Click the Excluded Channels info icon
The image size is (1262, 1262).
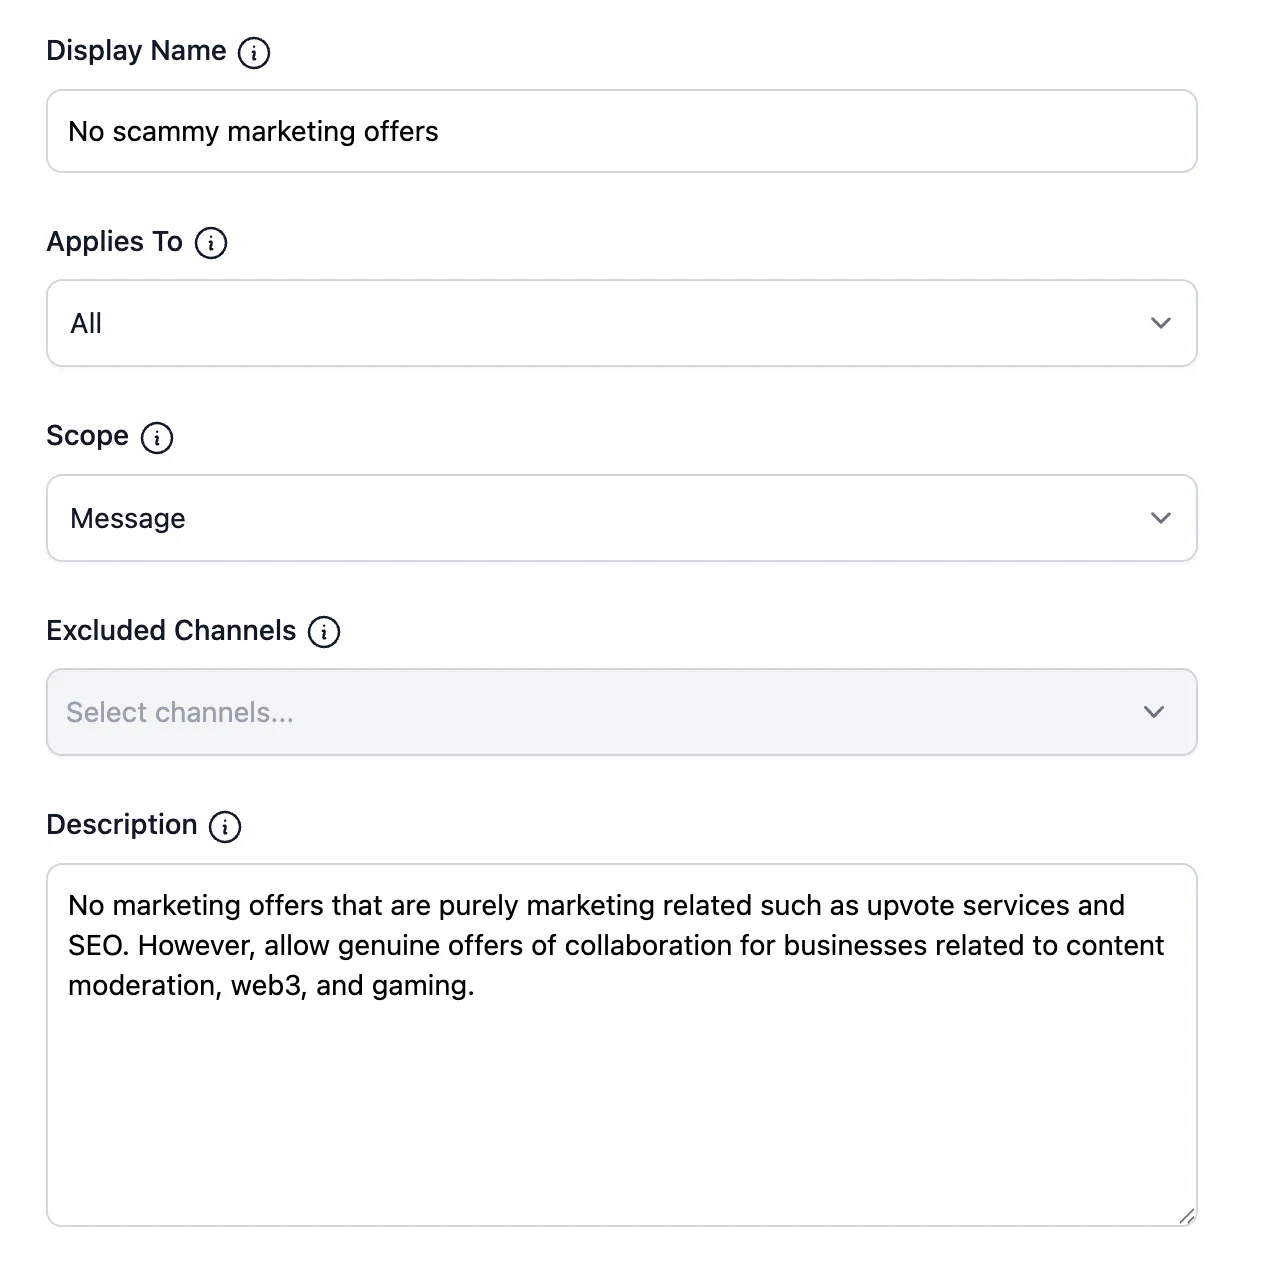323,631
